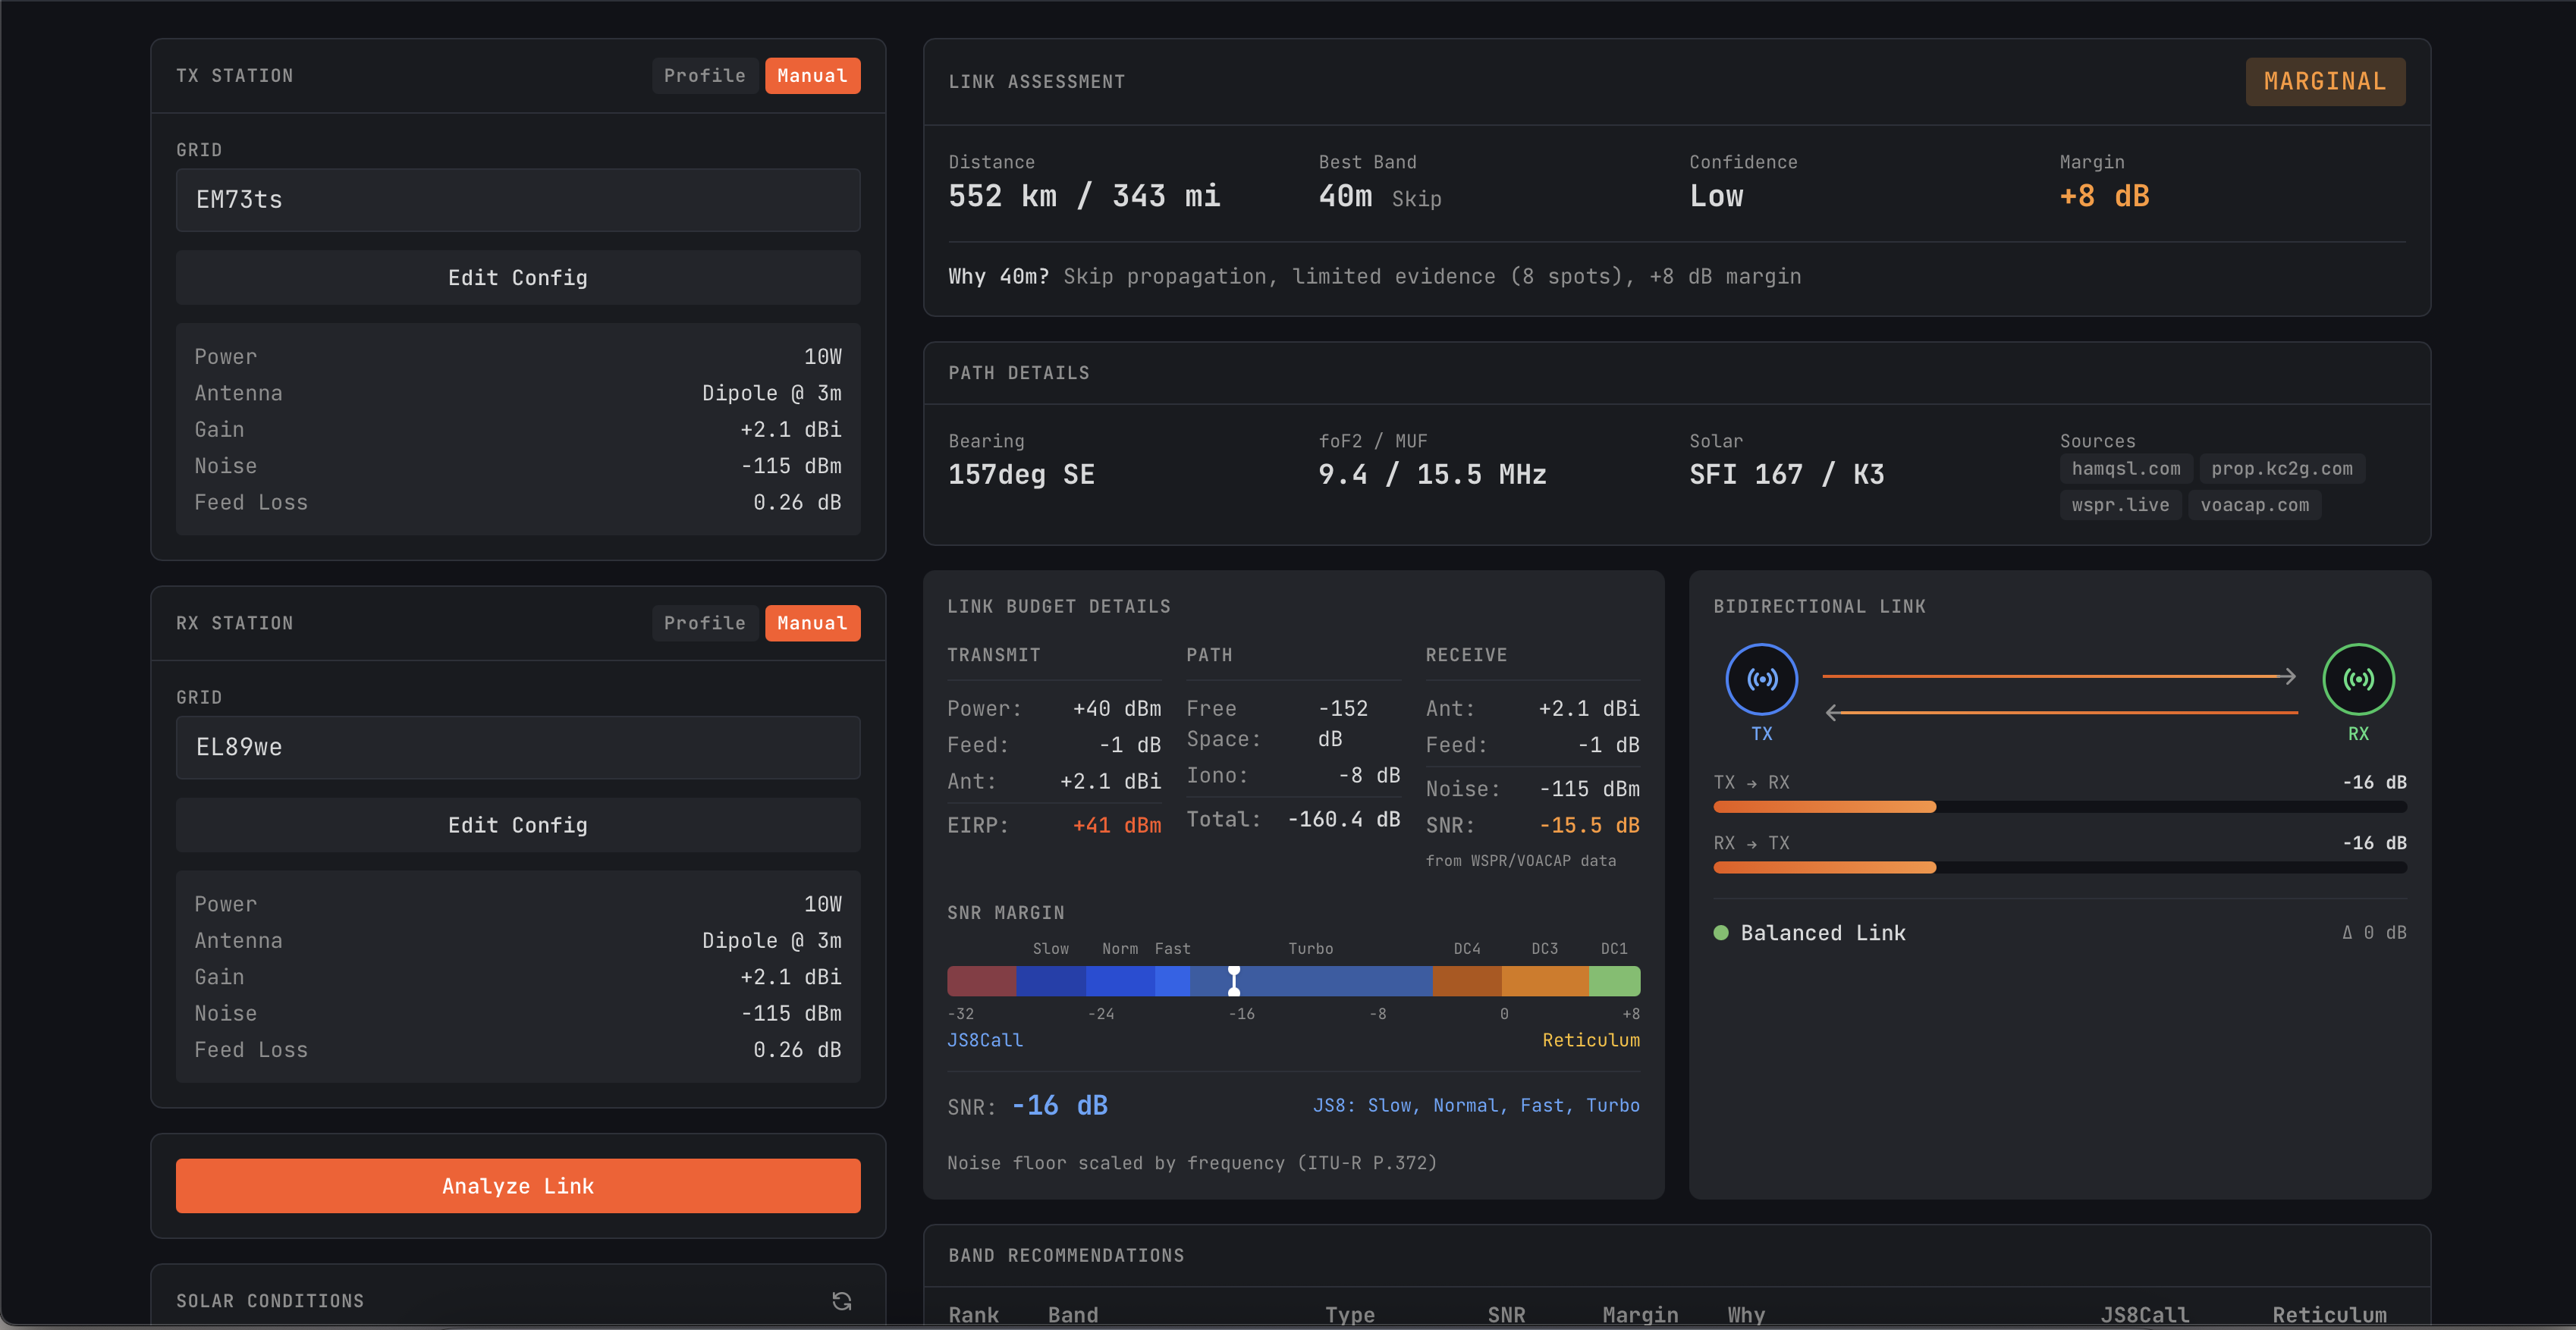Edit the TX station config

517,277
